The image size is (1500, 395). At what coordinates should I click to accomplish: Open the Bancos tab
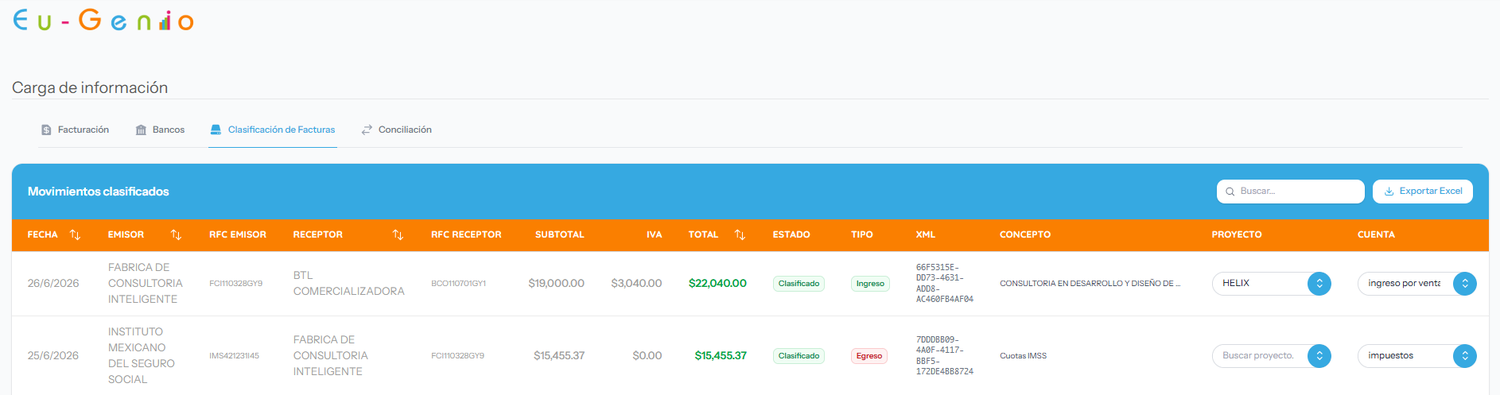[x=161, y=130]
